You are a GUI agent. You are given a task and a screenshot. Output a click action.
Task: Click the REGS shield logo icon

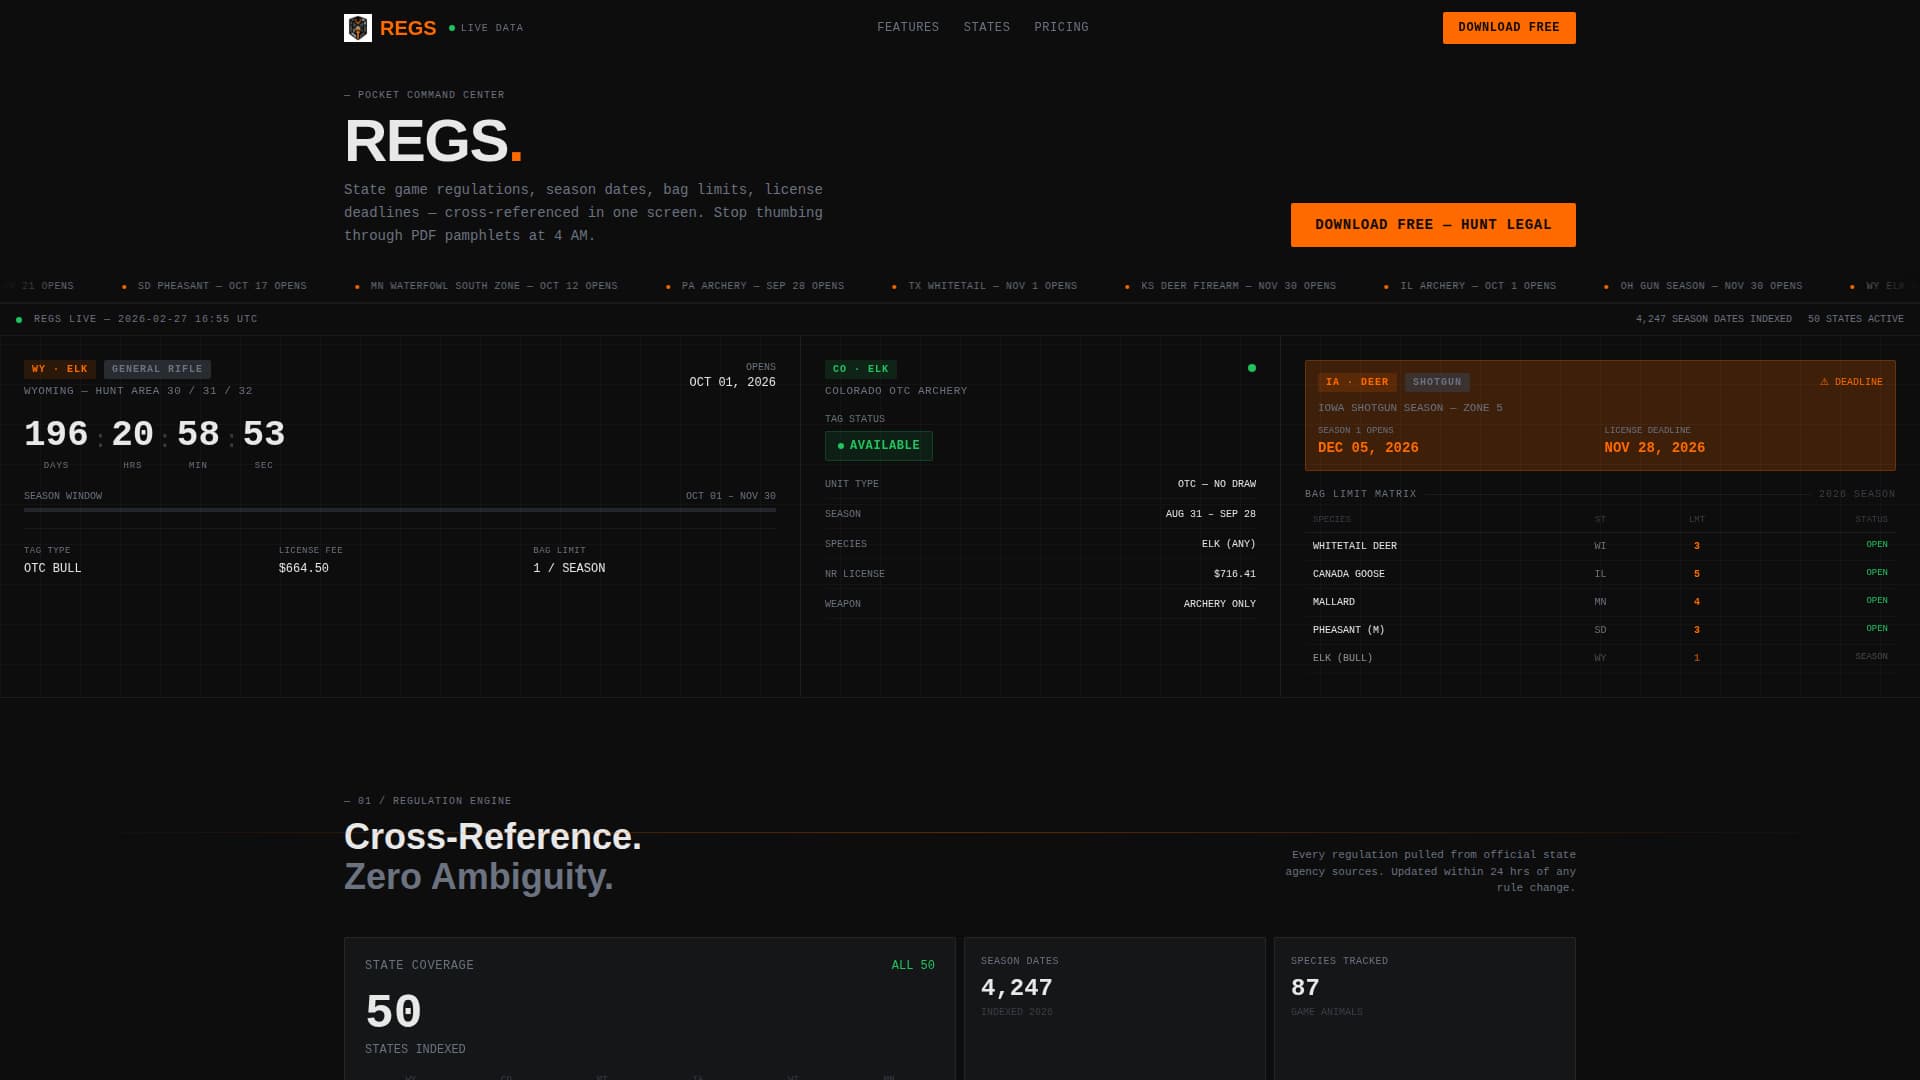357,27
